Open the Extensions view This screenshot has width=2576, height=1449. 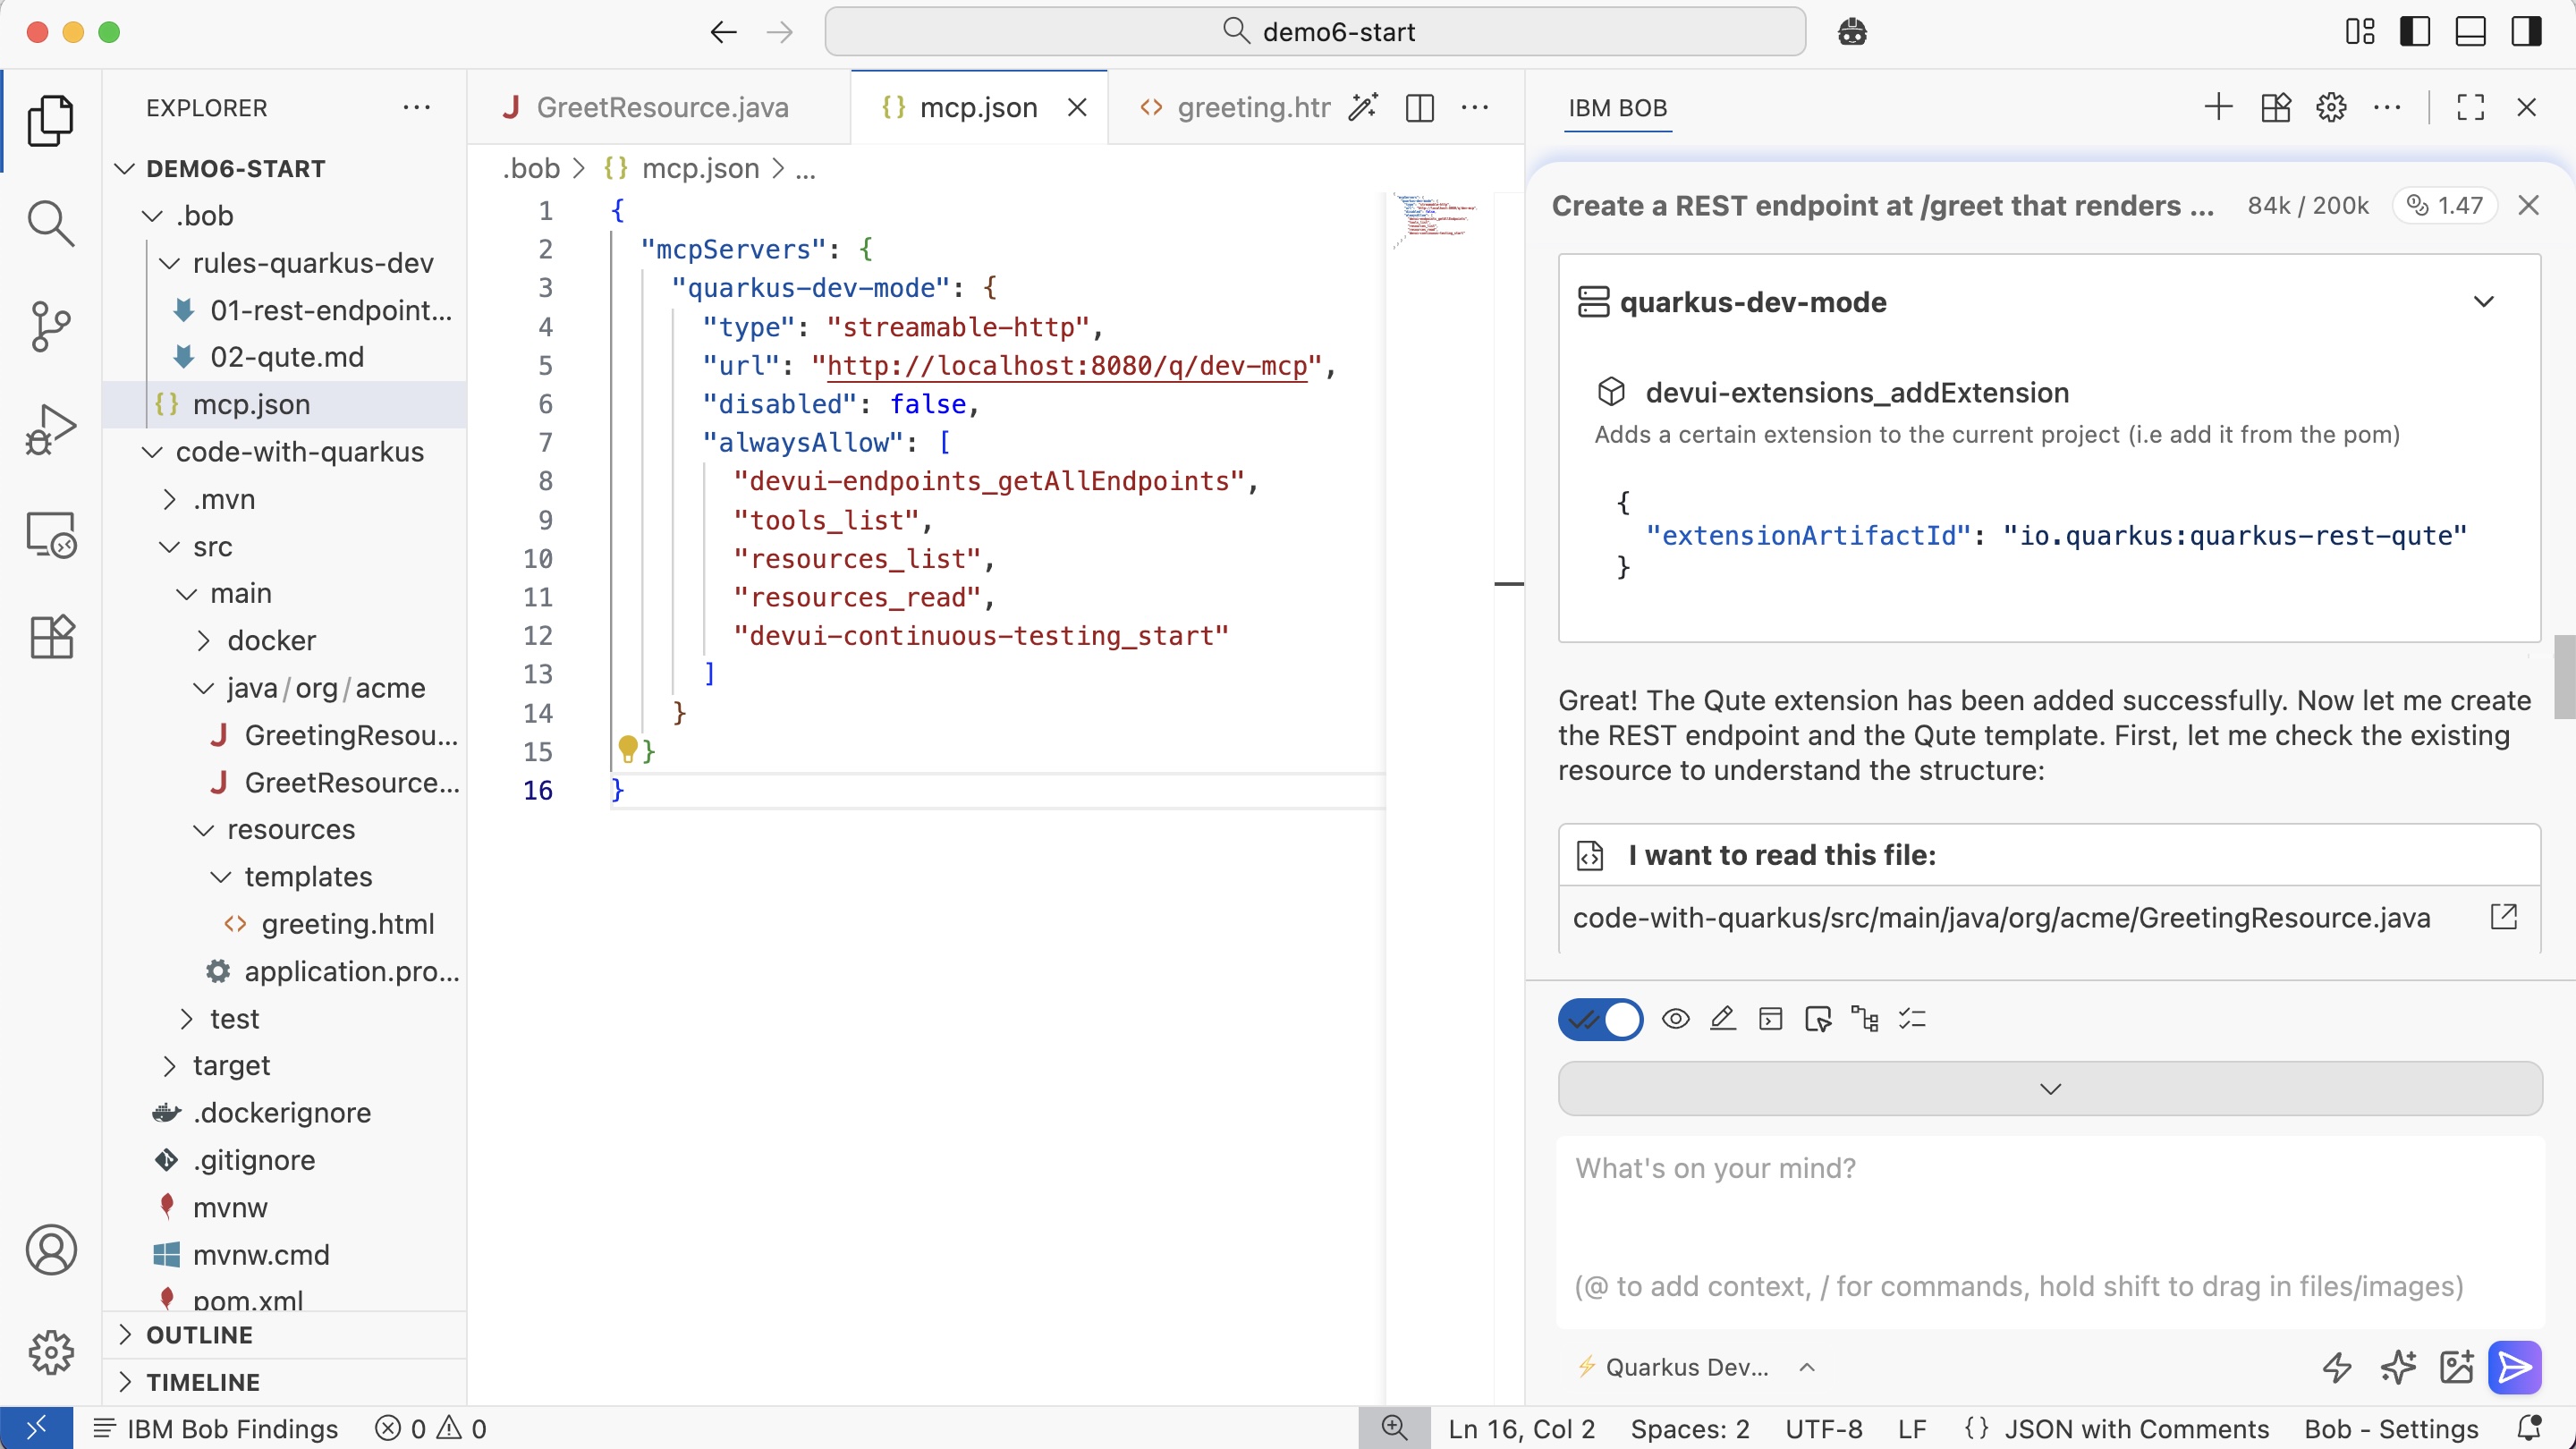50,637
